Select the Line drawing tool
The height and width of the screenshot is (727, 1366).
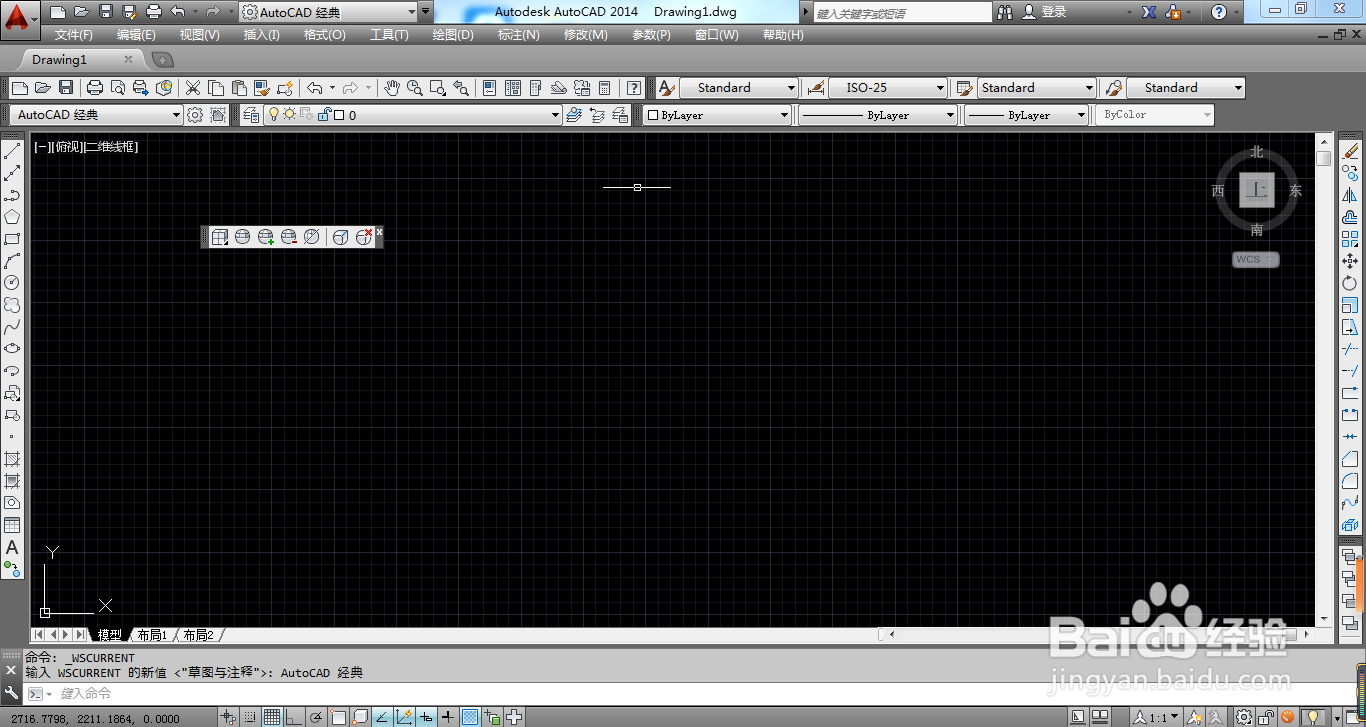point(12,151)
